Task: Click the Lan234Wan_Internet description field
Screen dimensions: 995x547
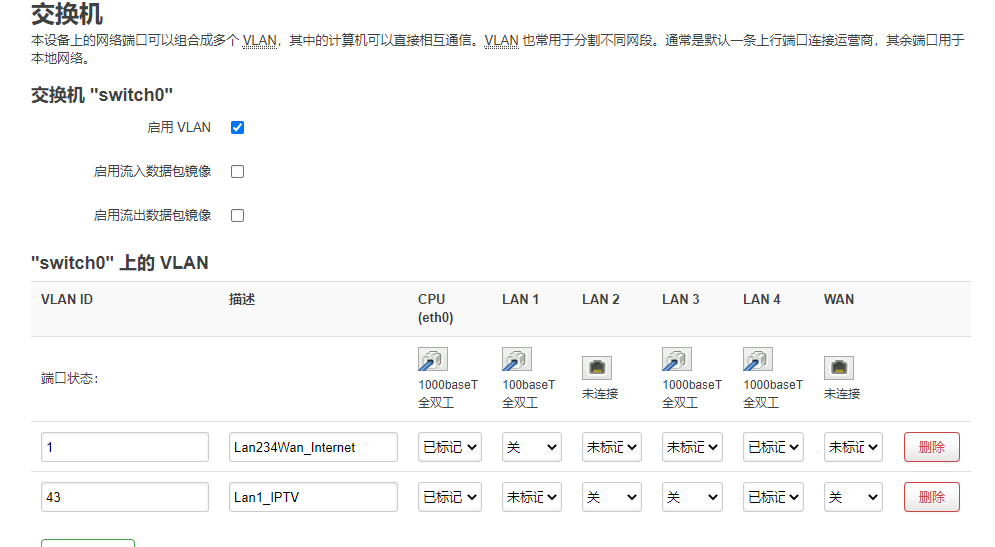Action: [x=313, y=447]
